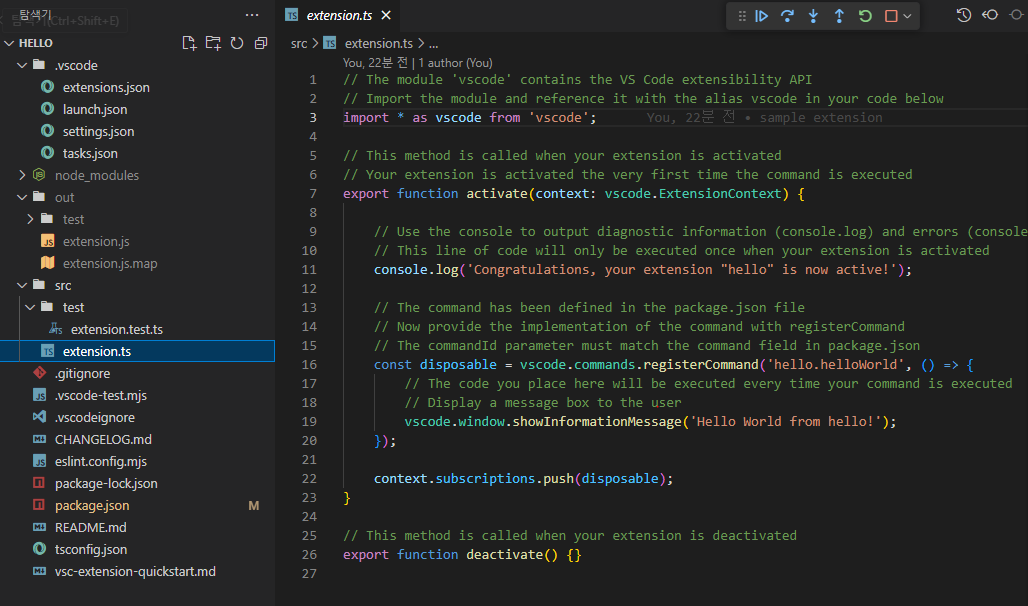The image size is (1028, 606).
Task: Select the extension.ts editor tab
Action: (x=338, y=15)
